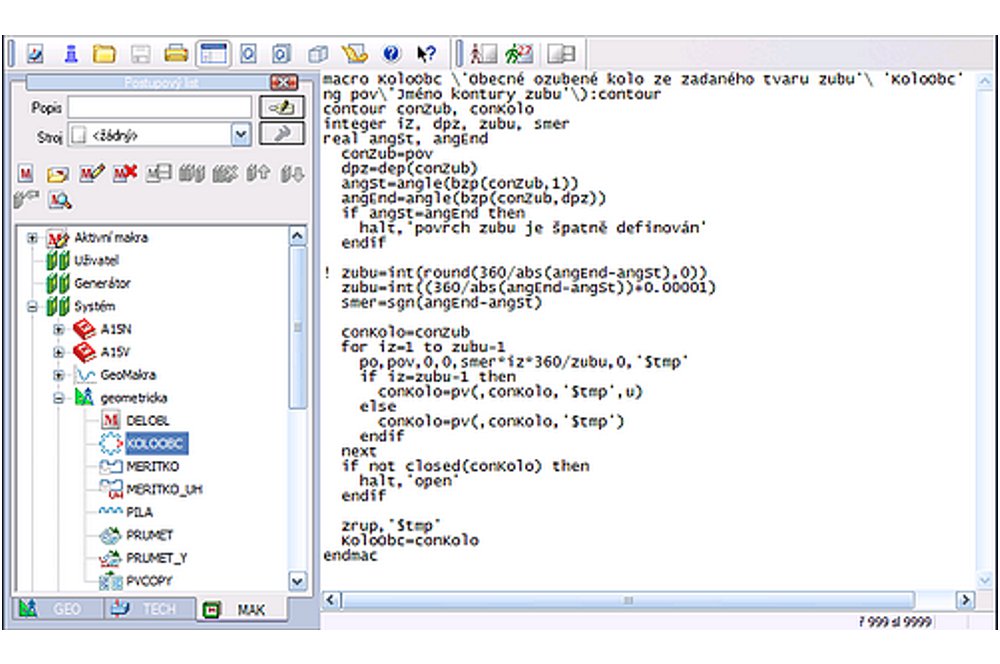Switch to the TECH tab
The height and width of the screenshot is (664, 1000).
pyautogui.click(x=151, y=609)
